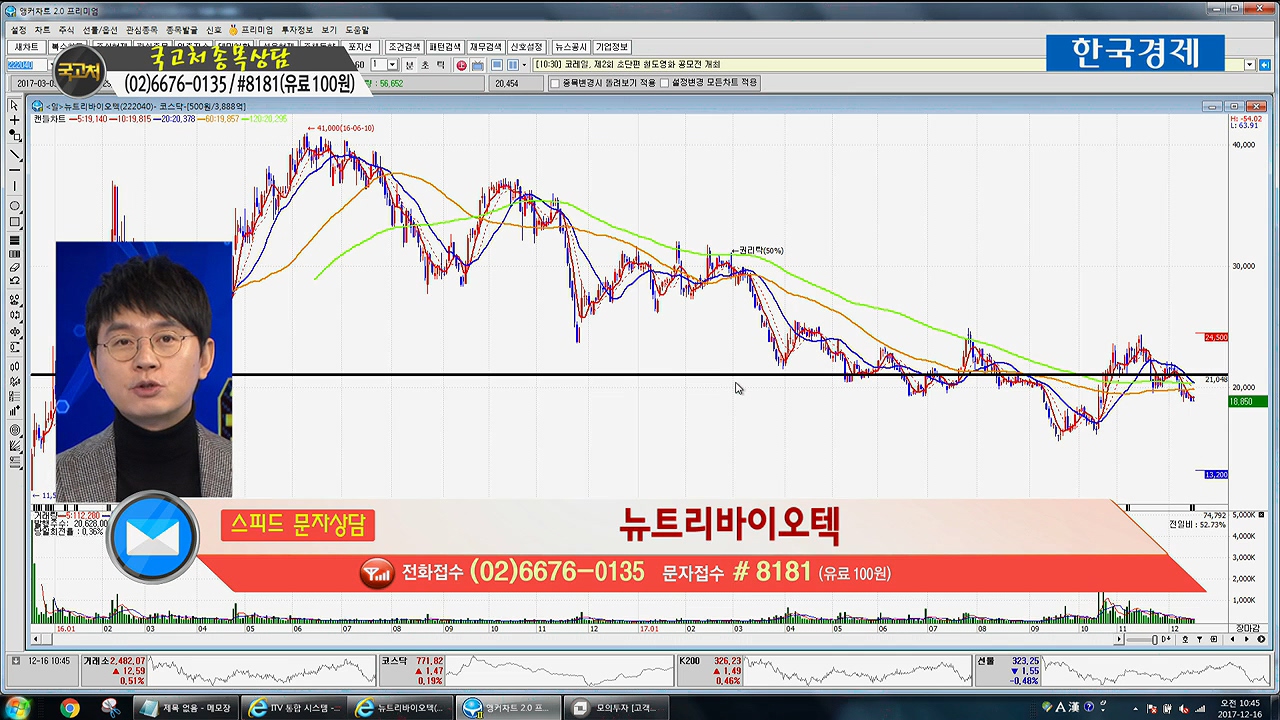
Task: Click the 기업정보 button
Action: tap(611, 47)
